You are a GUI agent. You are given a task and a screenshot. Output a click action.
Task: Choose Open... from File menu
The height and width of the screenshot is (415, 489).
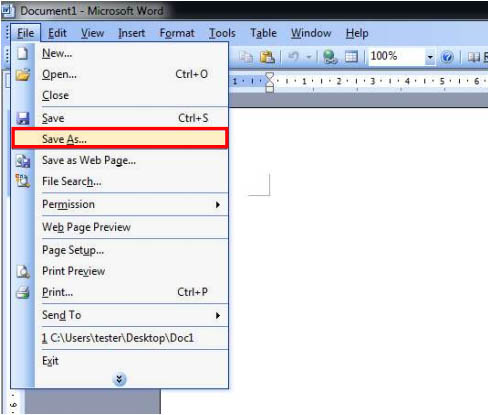click(x=120, y=74)
